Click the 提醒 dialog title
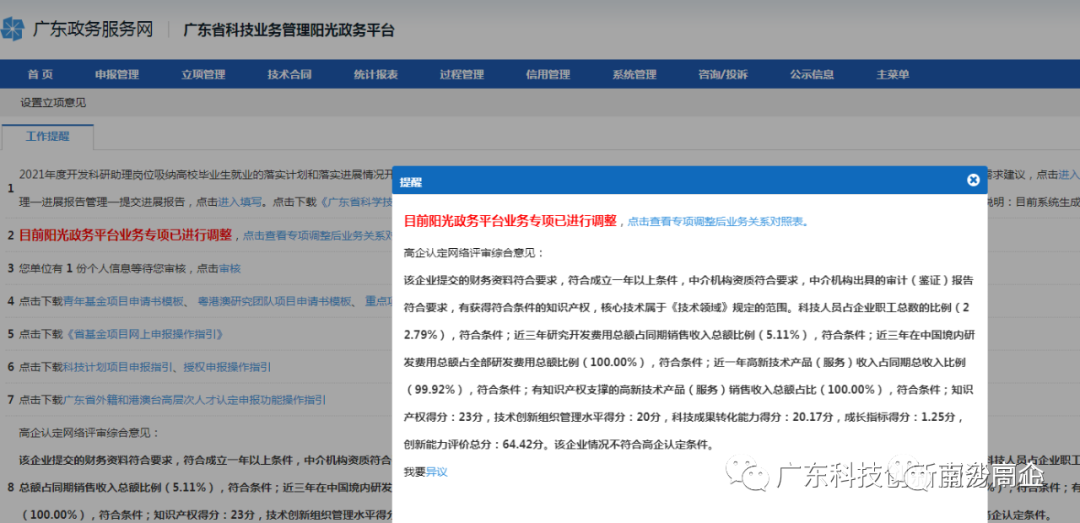This screenshot has width=1080, height=523. [x=411, y=183]
